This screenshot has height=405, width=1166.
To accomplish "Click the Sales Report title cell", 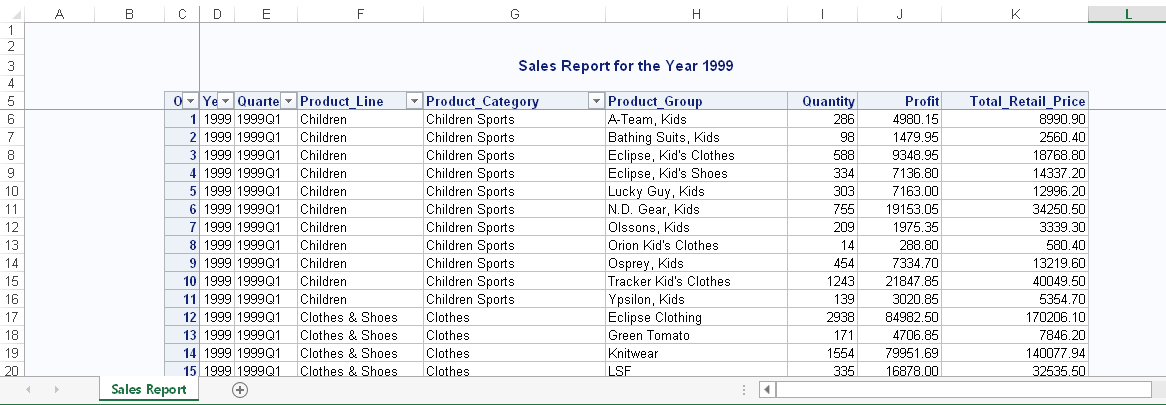I will pos(626,66).
